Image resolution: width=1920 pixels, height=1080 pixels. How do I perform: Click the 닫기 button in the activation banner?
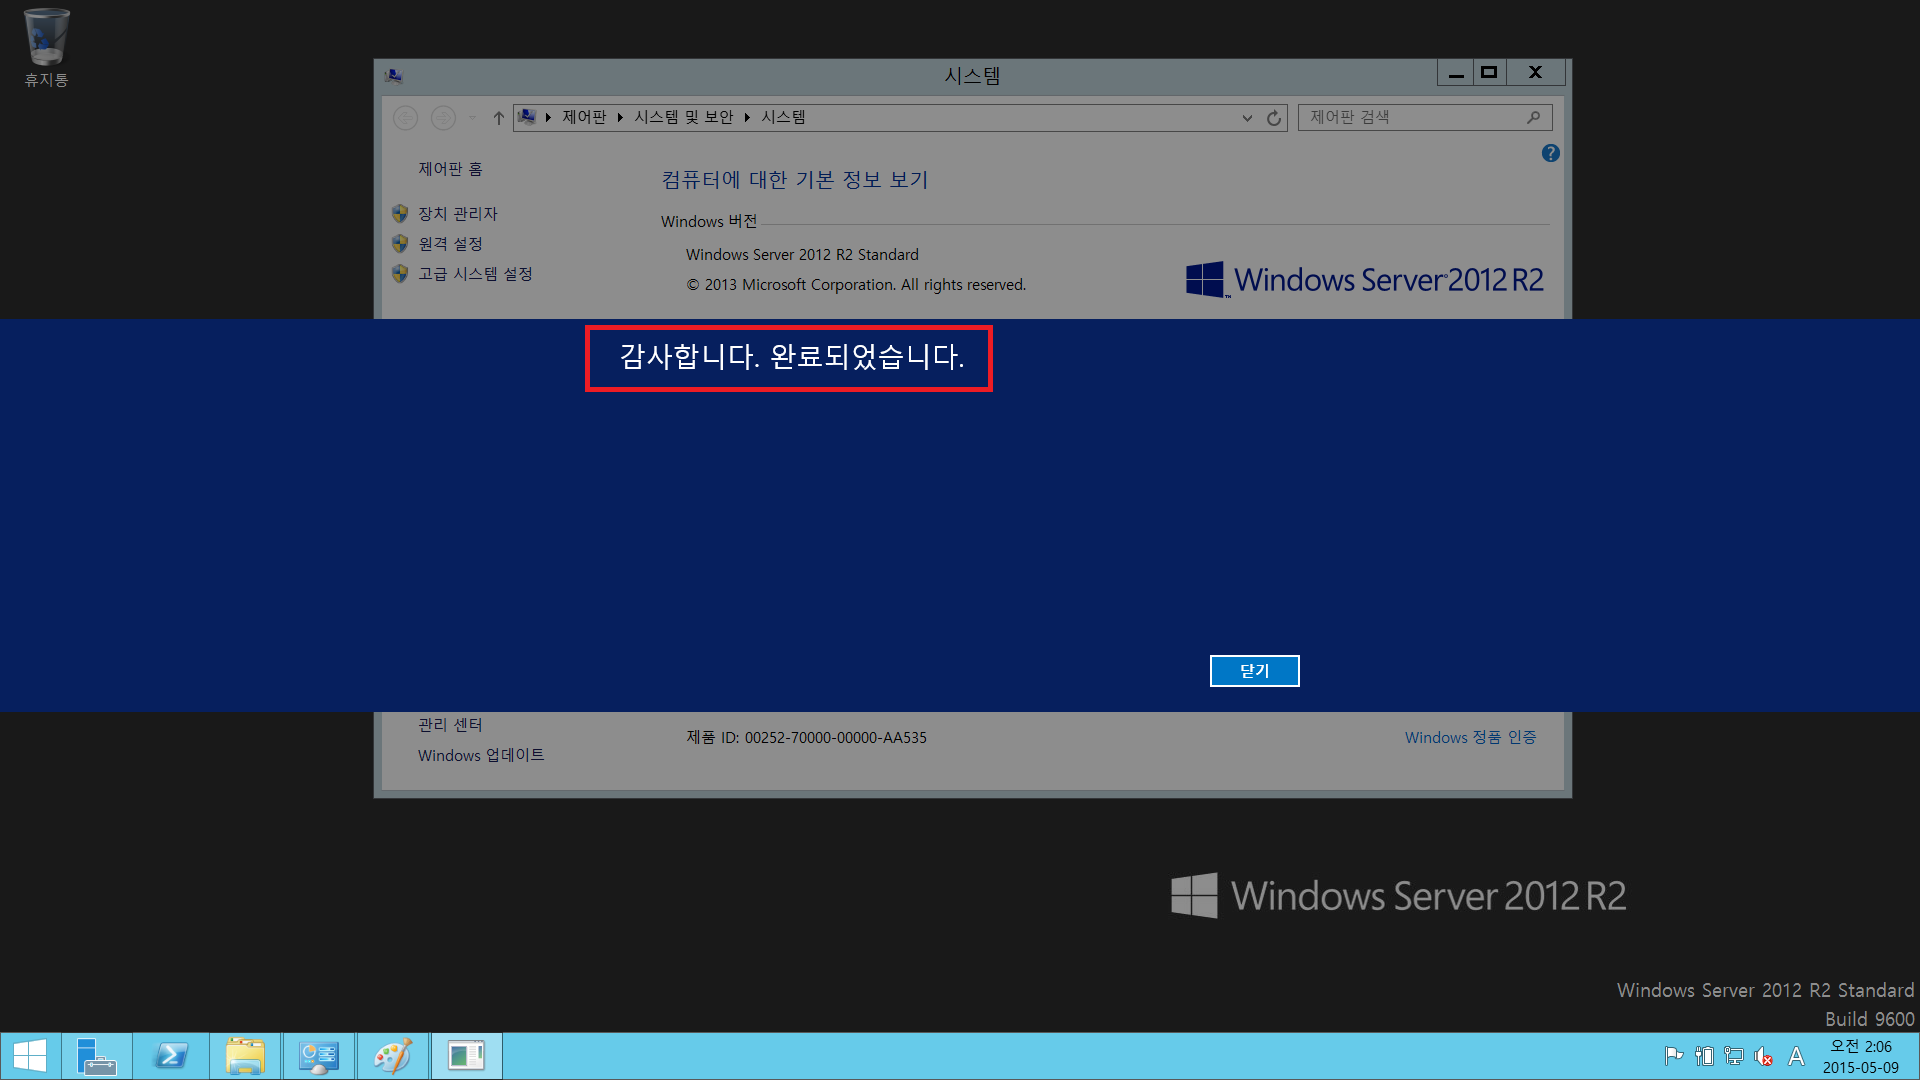click(1254, 671)
